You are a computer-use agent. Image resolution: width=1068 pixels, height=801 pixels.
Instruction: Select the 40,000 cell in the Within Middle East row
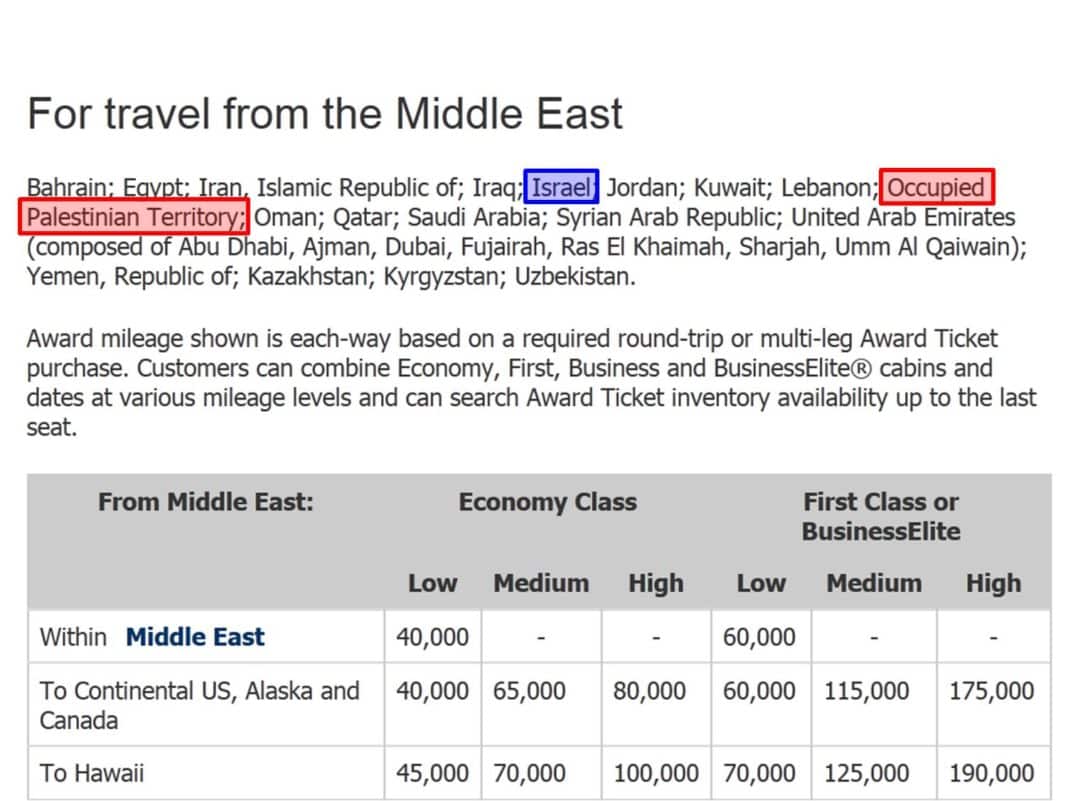point(433,637)
